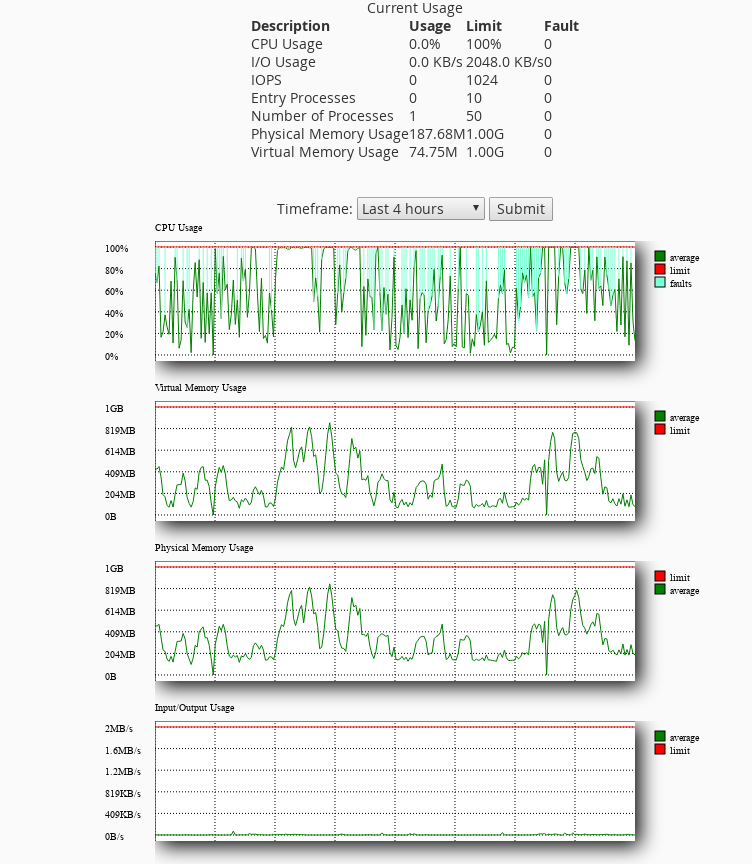Click the 2048.0 KB/s limit value
The width and height of the screenshot is (752, 864).
[505, 62]
